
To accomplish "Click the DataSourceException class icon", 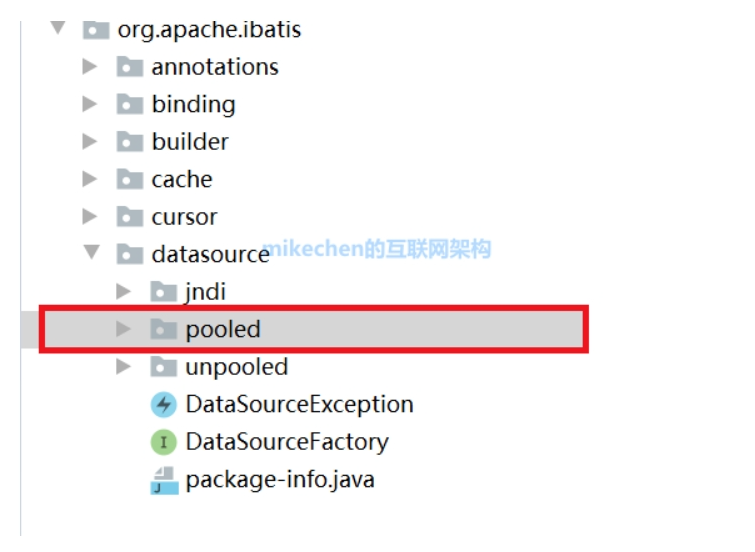I will click(x=163, y=405).
